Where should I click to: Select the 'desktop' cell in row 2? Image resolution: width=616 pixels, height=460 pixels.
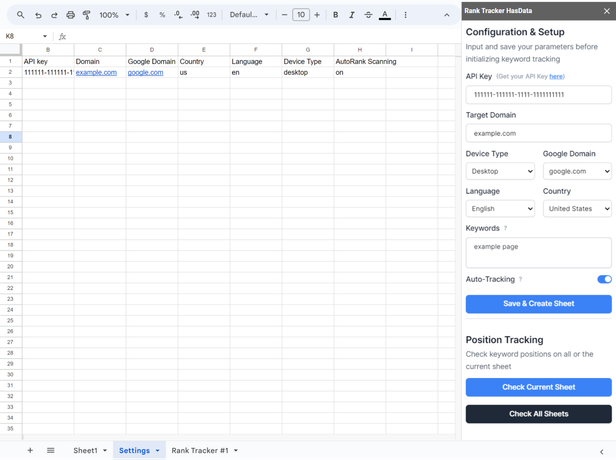coord(308,73)
